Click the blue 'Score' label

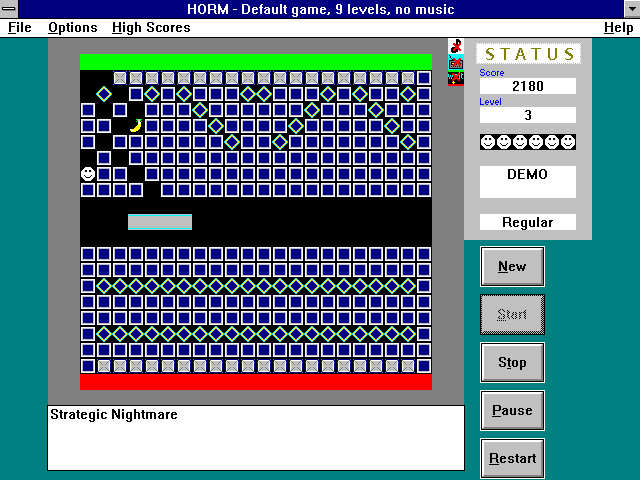(x=492, y=73)
